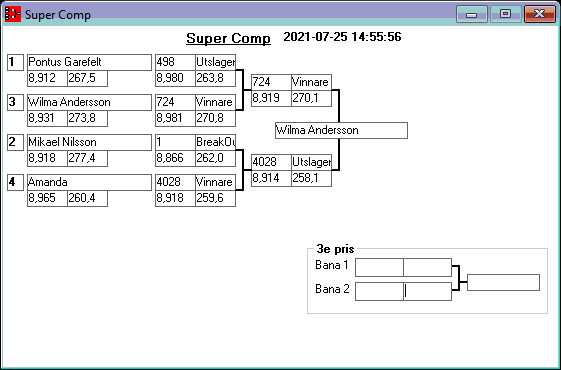Click the BreakOut status field
561x370 pixels.
pos(215,142)
